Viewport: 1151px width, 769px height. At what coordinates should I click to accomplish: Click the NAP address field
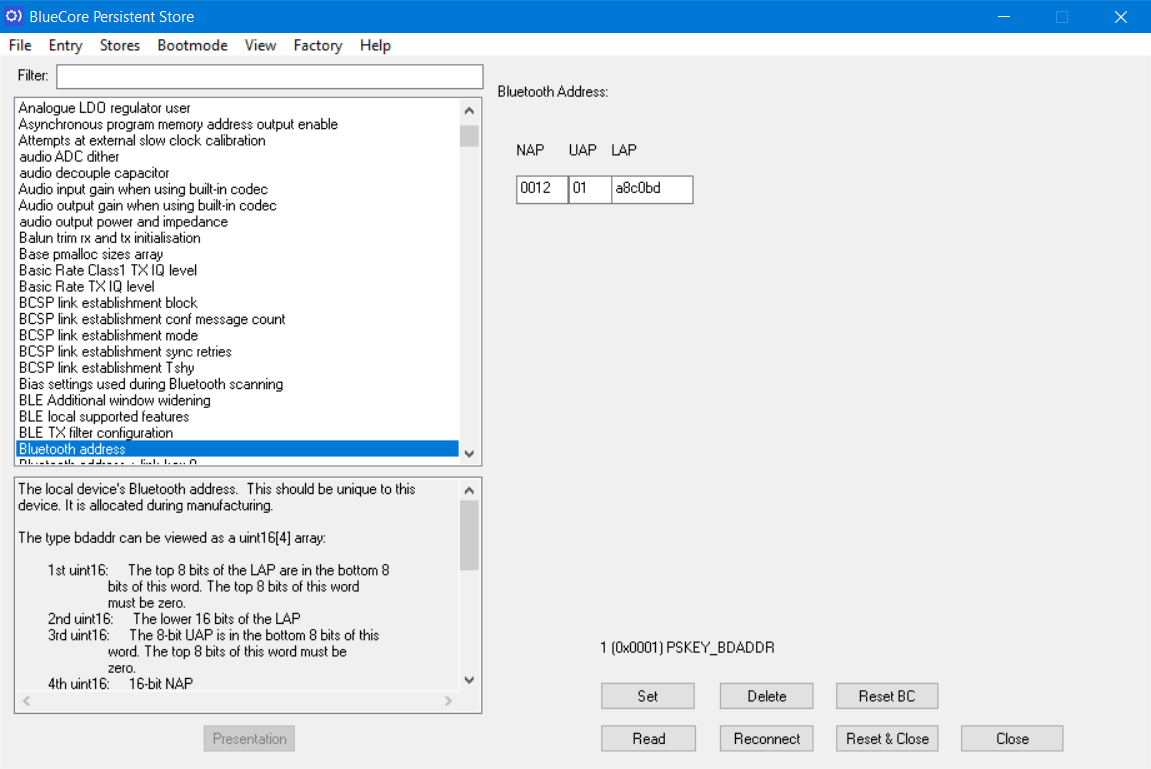tap(542, 189)
